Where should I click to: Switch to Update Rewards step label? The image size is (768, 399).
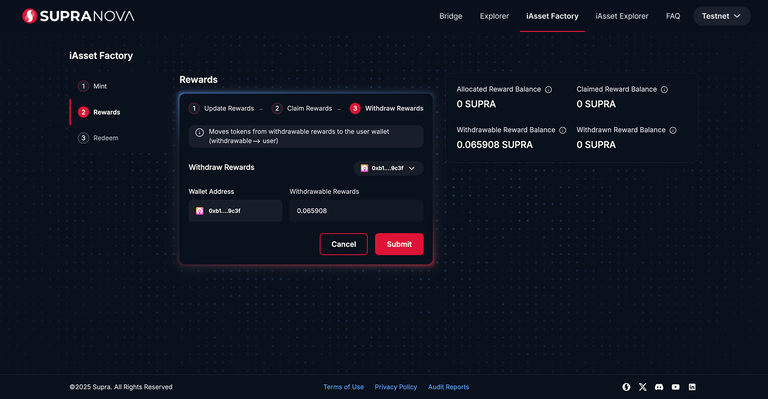point(229,109)
